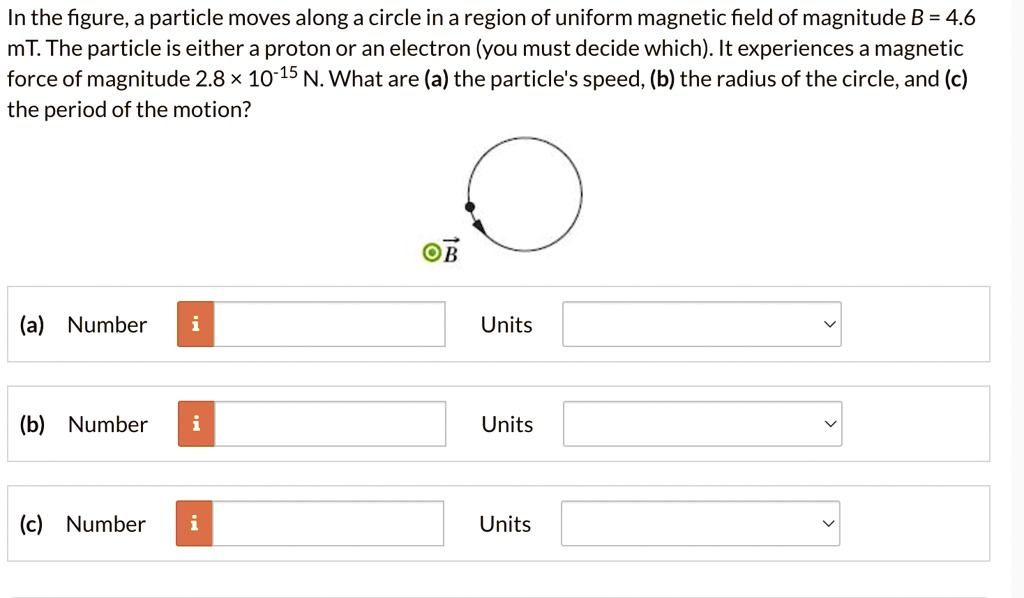Click the magnetic field symbol B in the figure
This screenshot has height=598, width=1024.
(x=450, y=253)
